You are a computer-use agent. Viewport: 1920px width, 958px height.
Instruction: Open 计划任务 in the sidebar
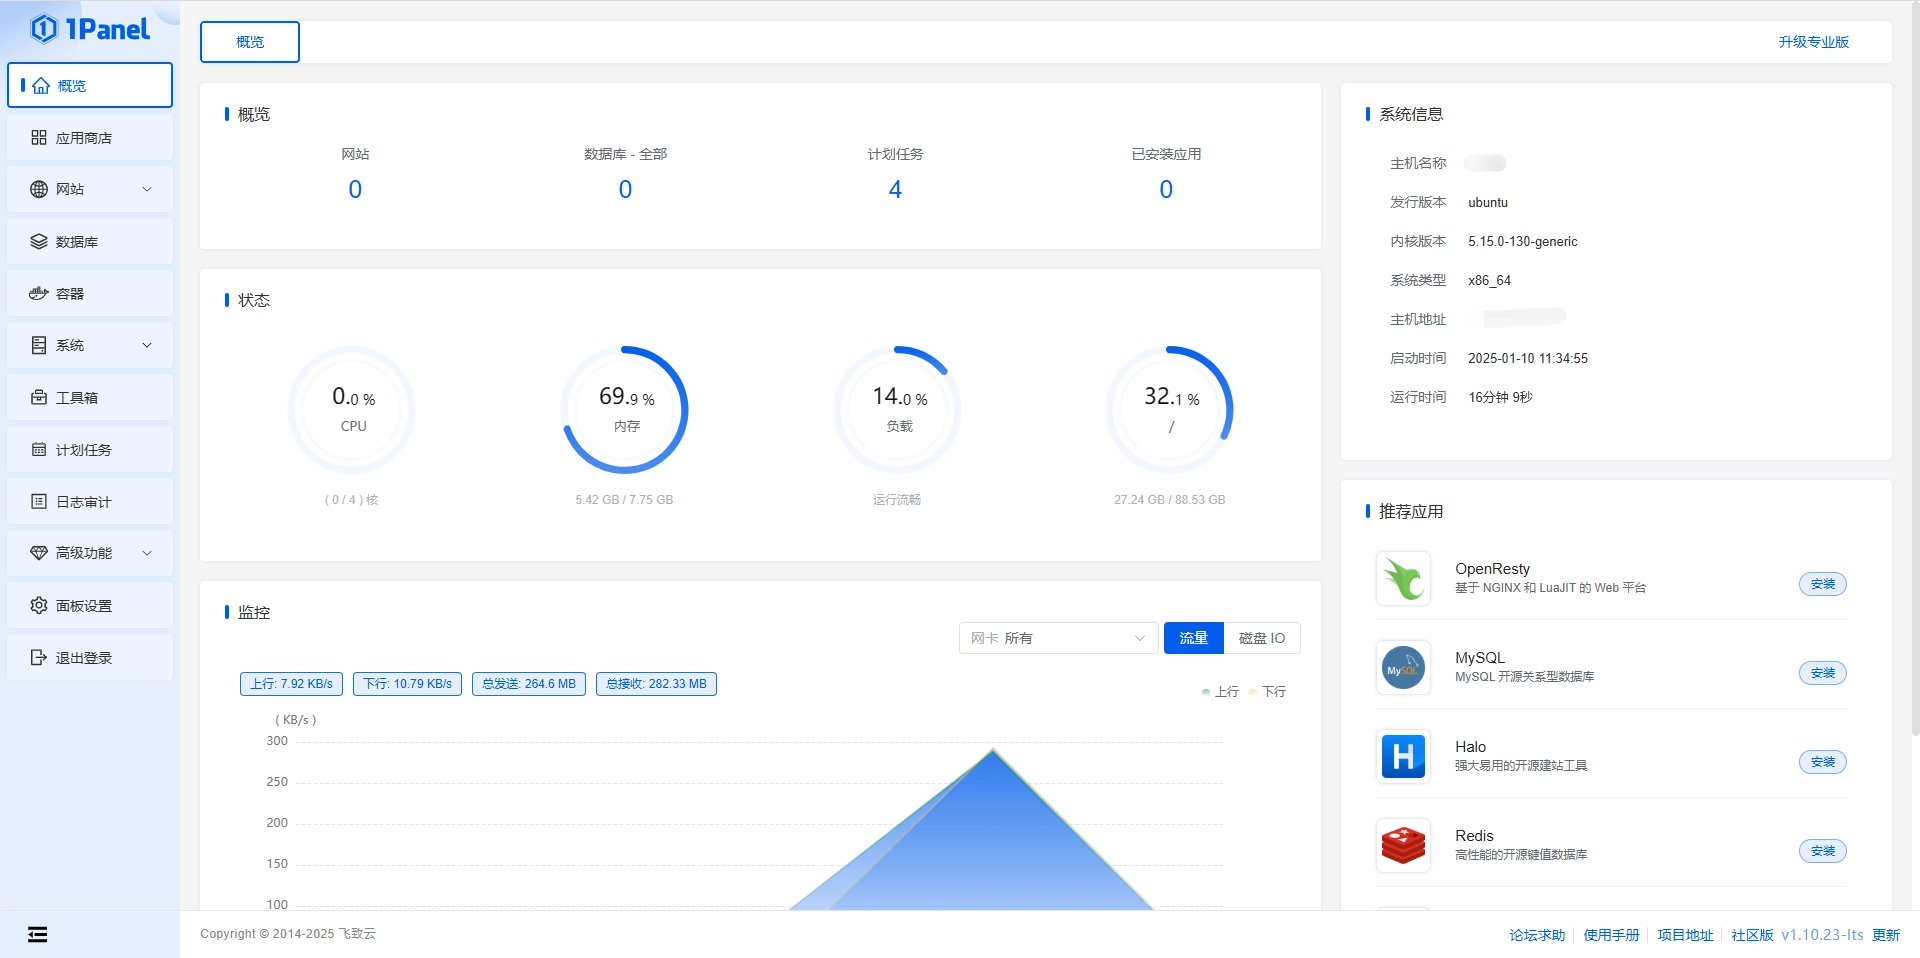tap(84, 450)
